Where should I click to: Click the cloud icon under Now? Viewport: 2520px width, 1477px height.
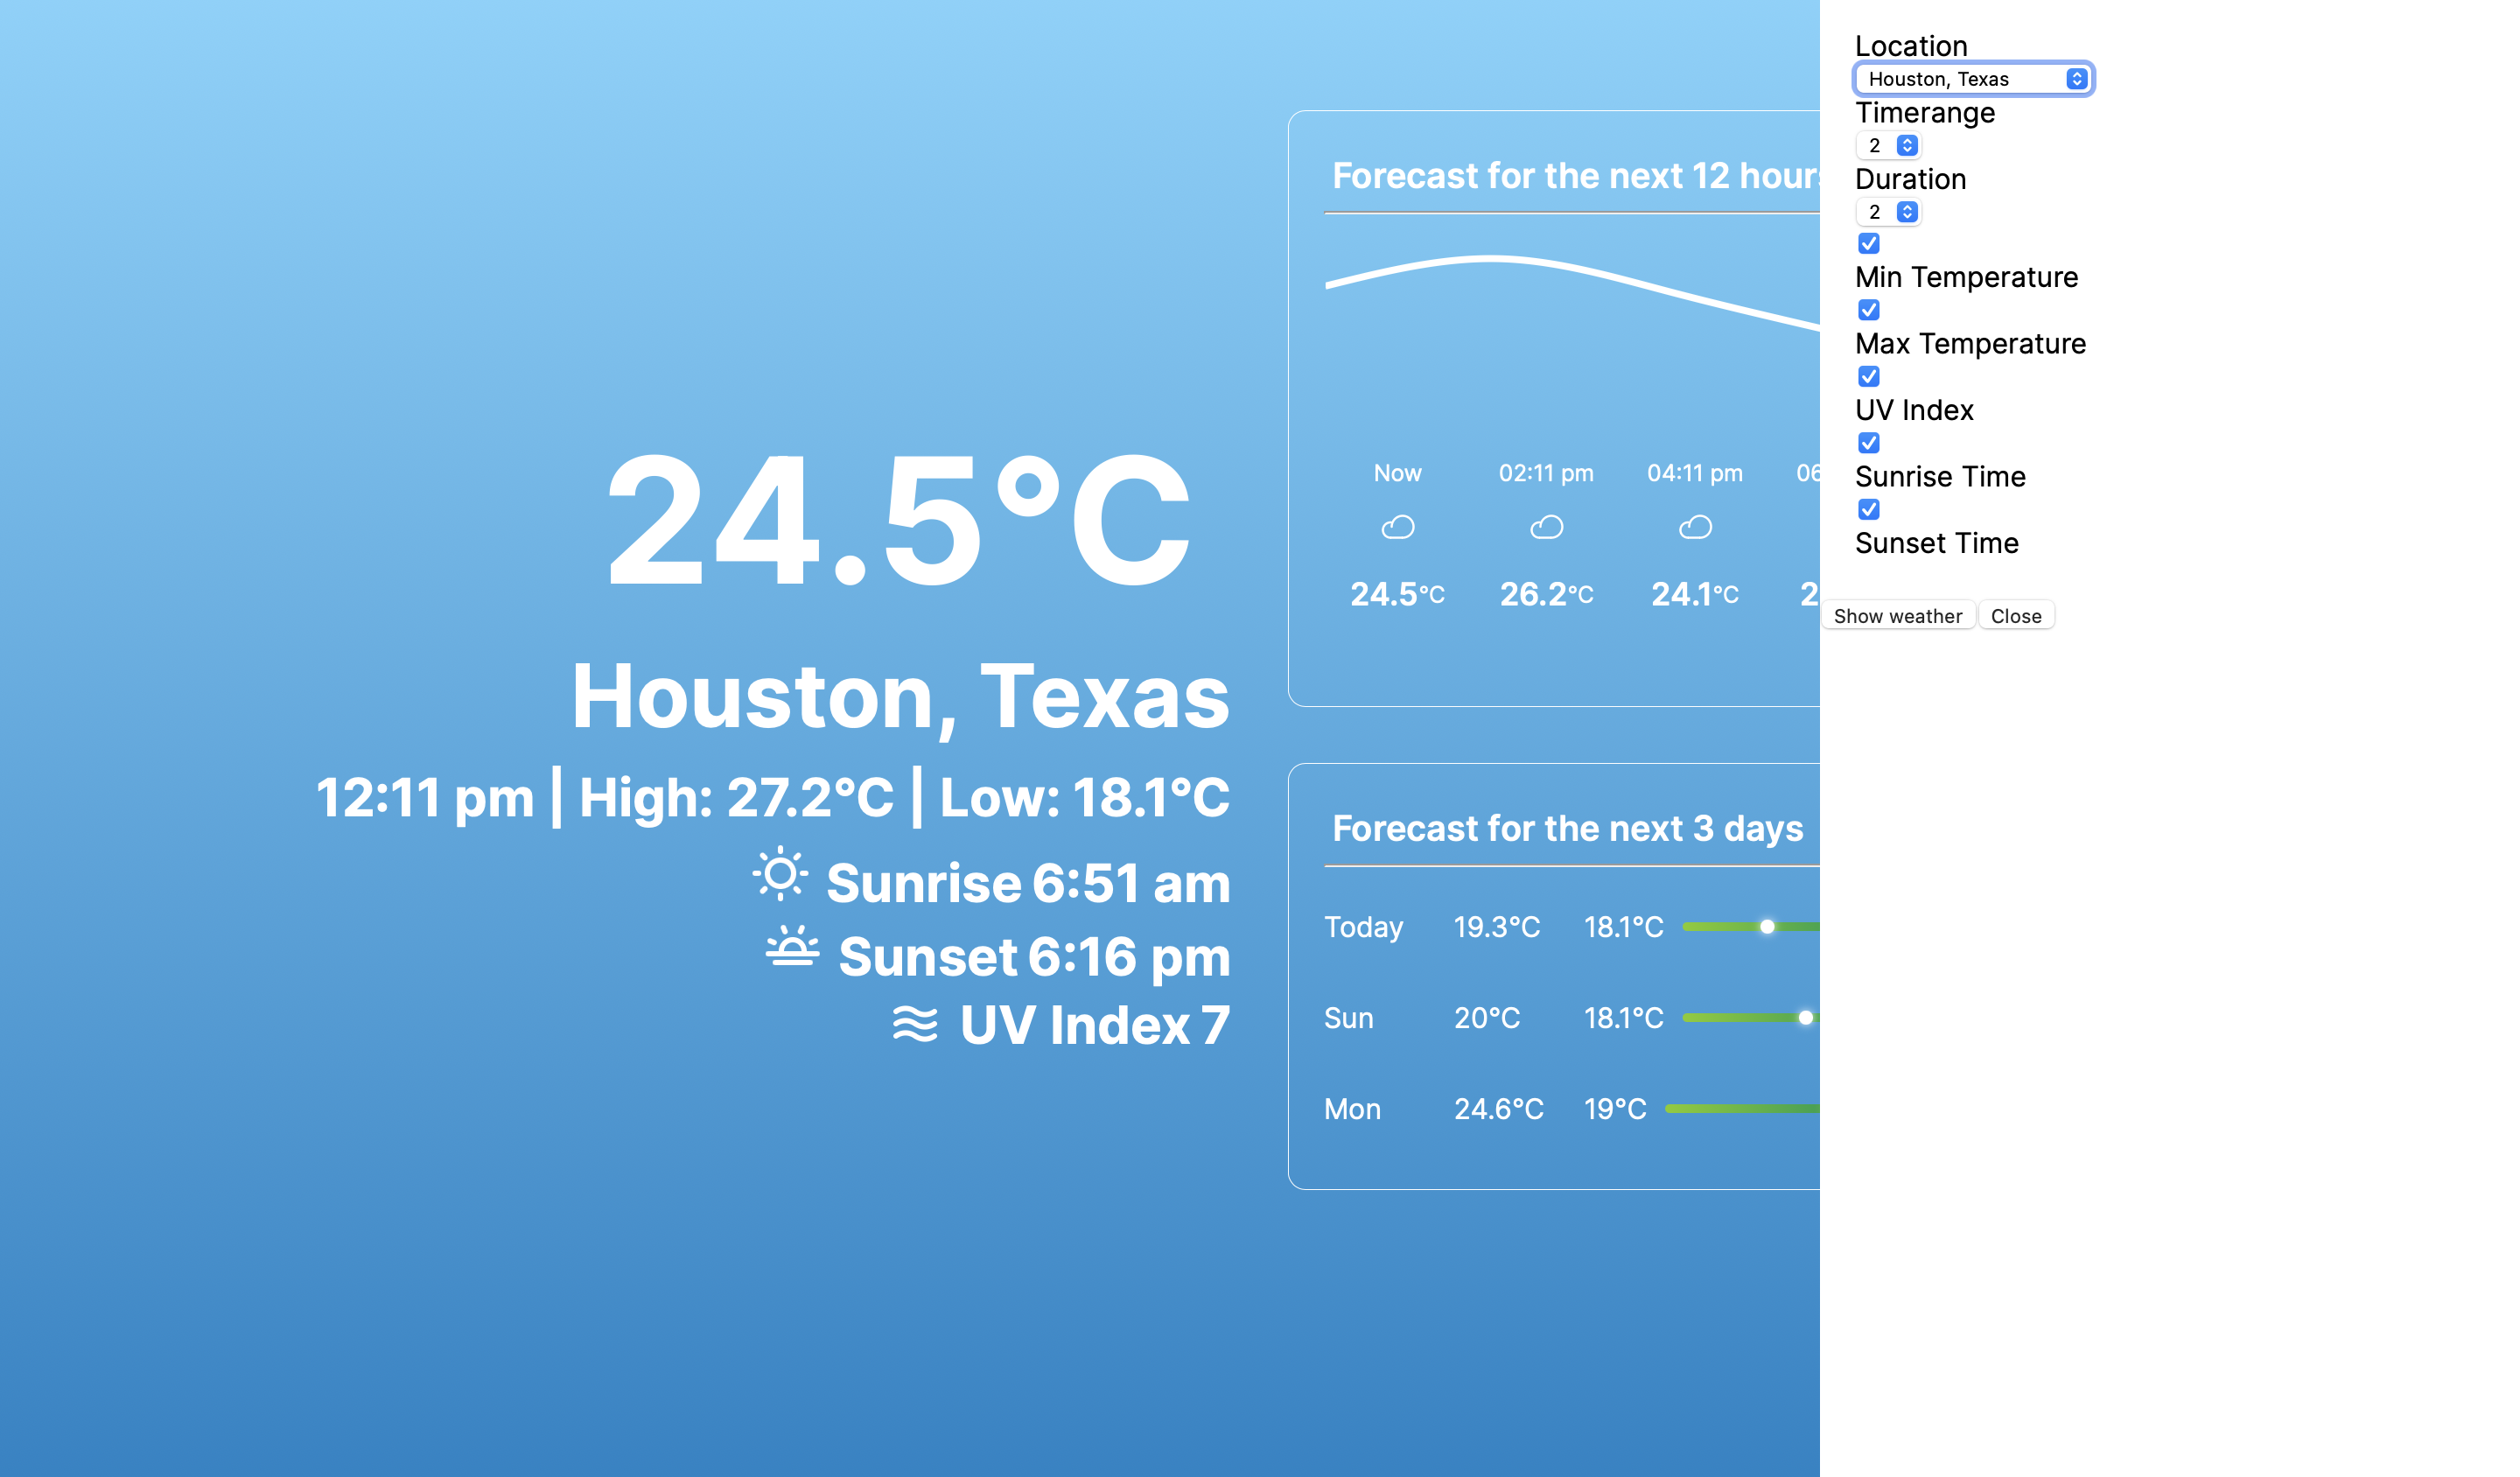coord(1397,527)
